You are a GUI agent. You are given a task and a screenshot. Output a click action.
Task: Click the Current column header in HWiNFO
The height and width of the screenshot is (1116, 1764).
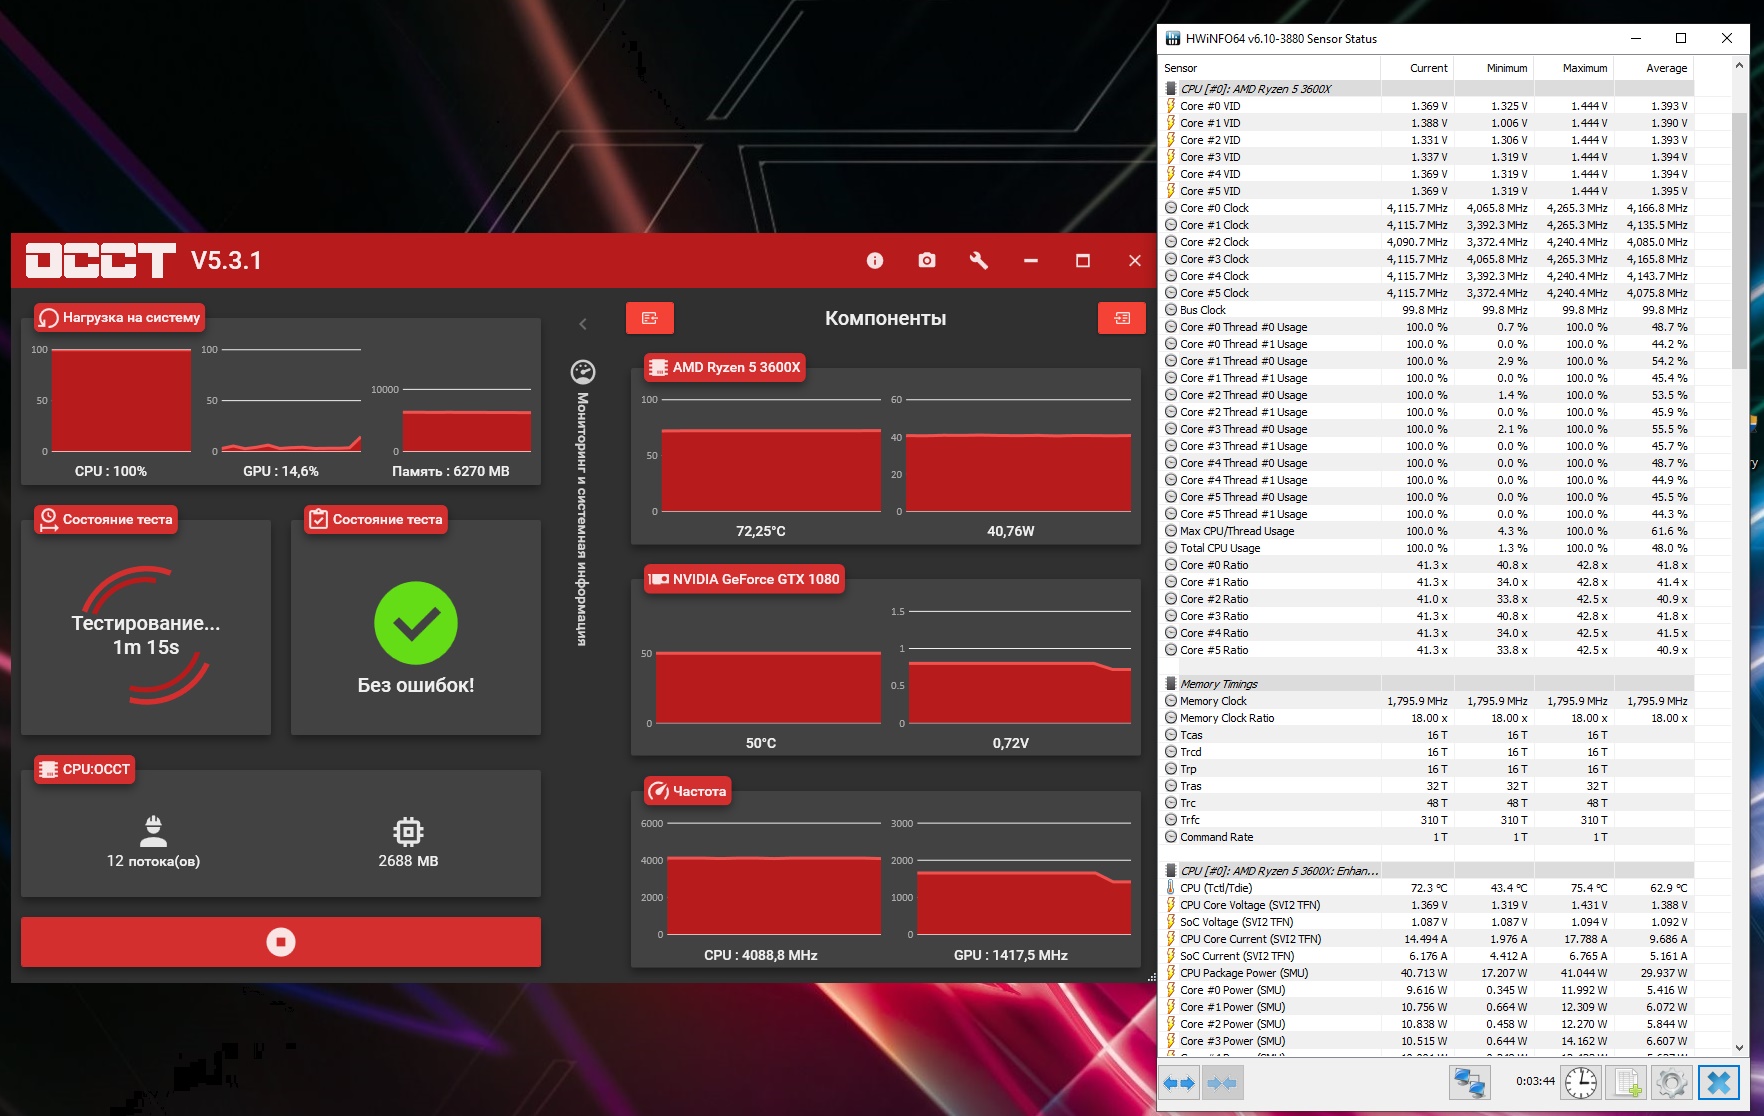pyautogui.click(x=1417, y=68)
